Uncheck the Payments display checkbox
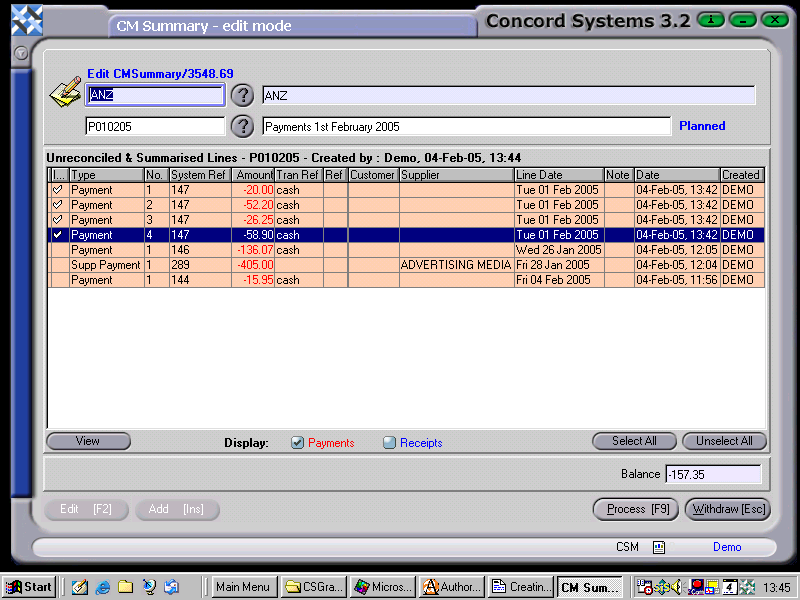 296,442
